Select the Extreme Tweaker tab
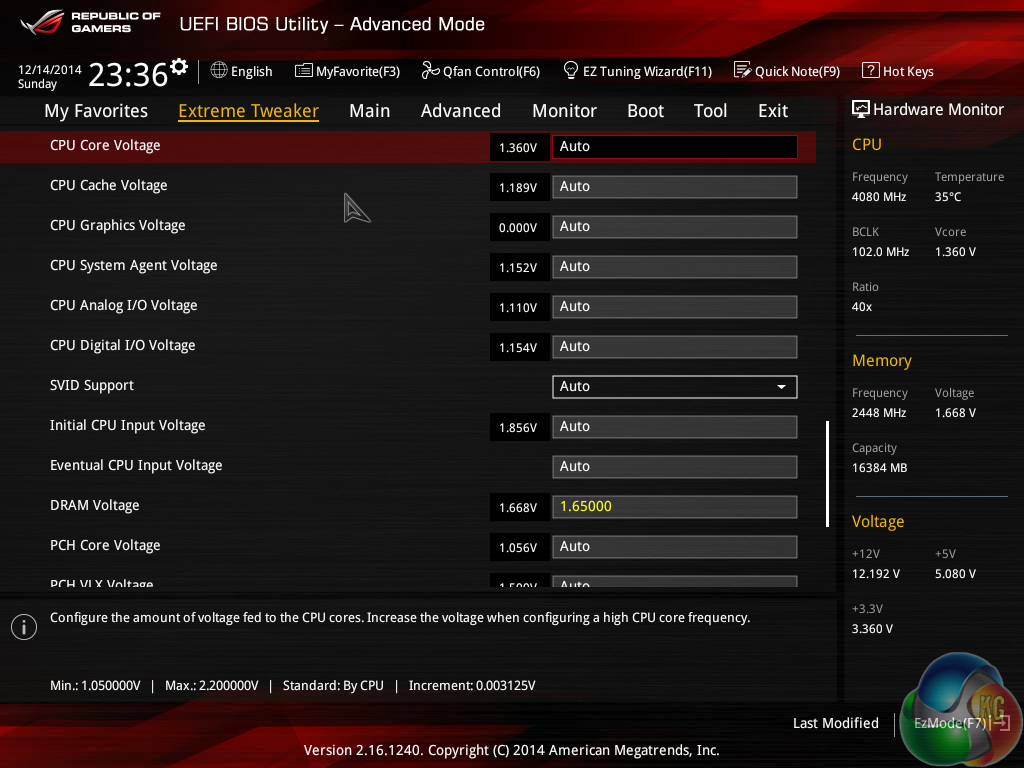Screen dimensions: 1024x768 pyautogui.click(x=248, y=111)
